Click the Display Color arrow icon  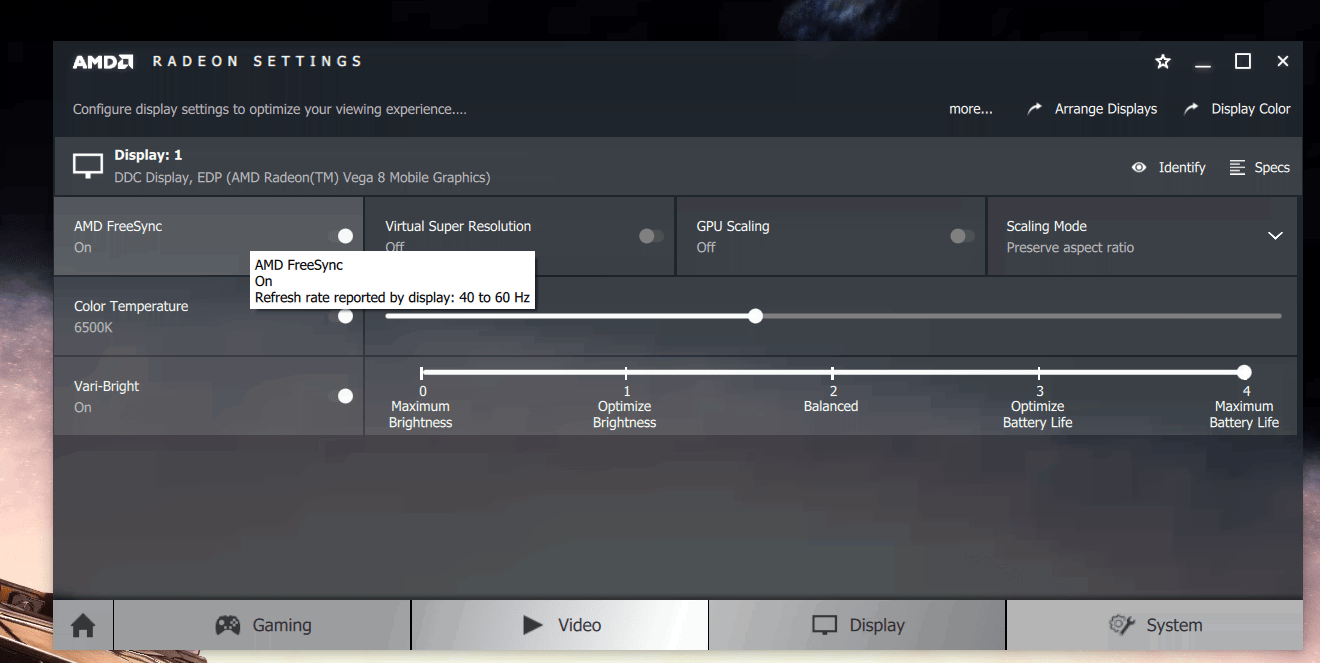click(x=1191, y=109)
